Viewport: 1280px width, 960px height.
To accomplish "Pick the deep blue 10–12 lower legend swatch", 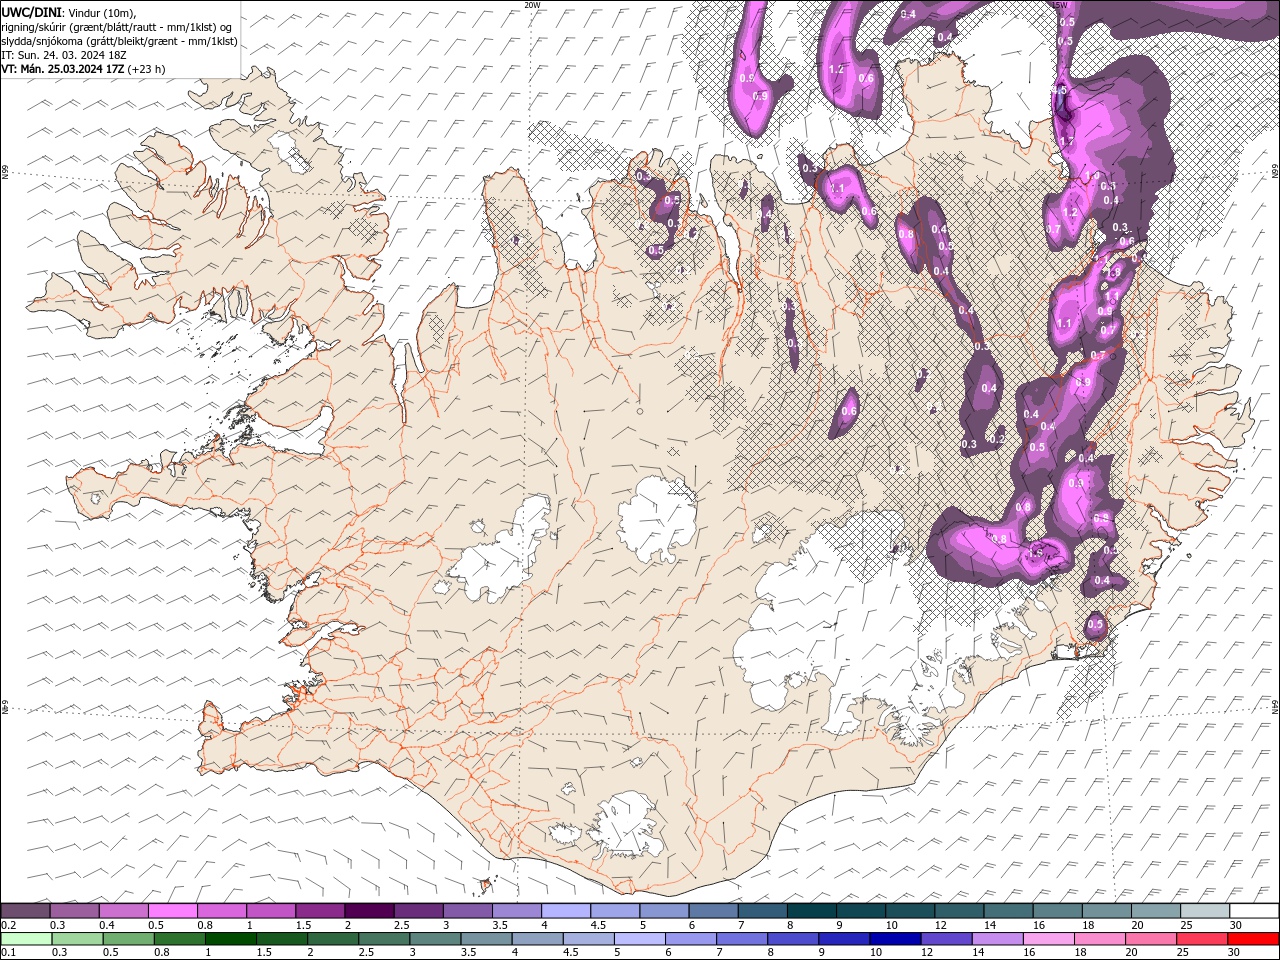I will (x=895, y=939).
